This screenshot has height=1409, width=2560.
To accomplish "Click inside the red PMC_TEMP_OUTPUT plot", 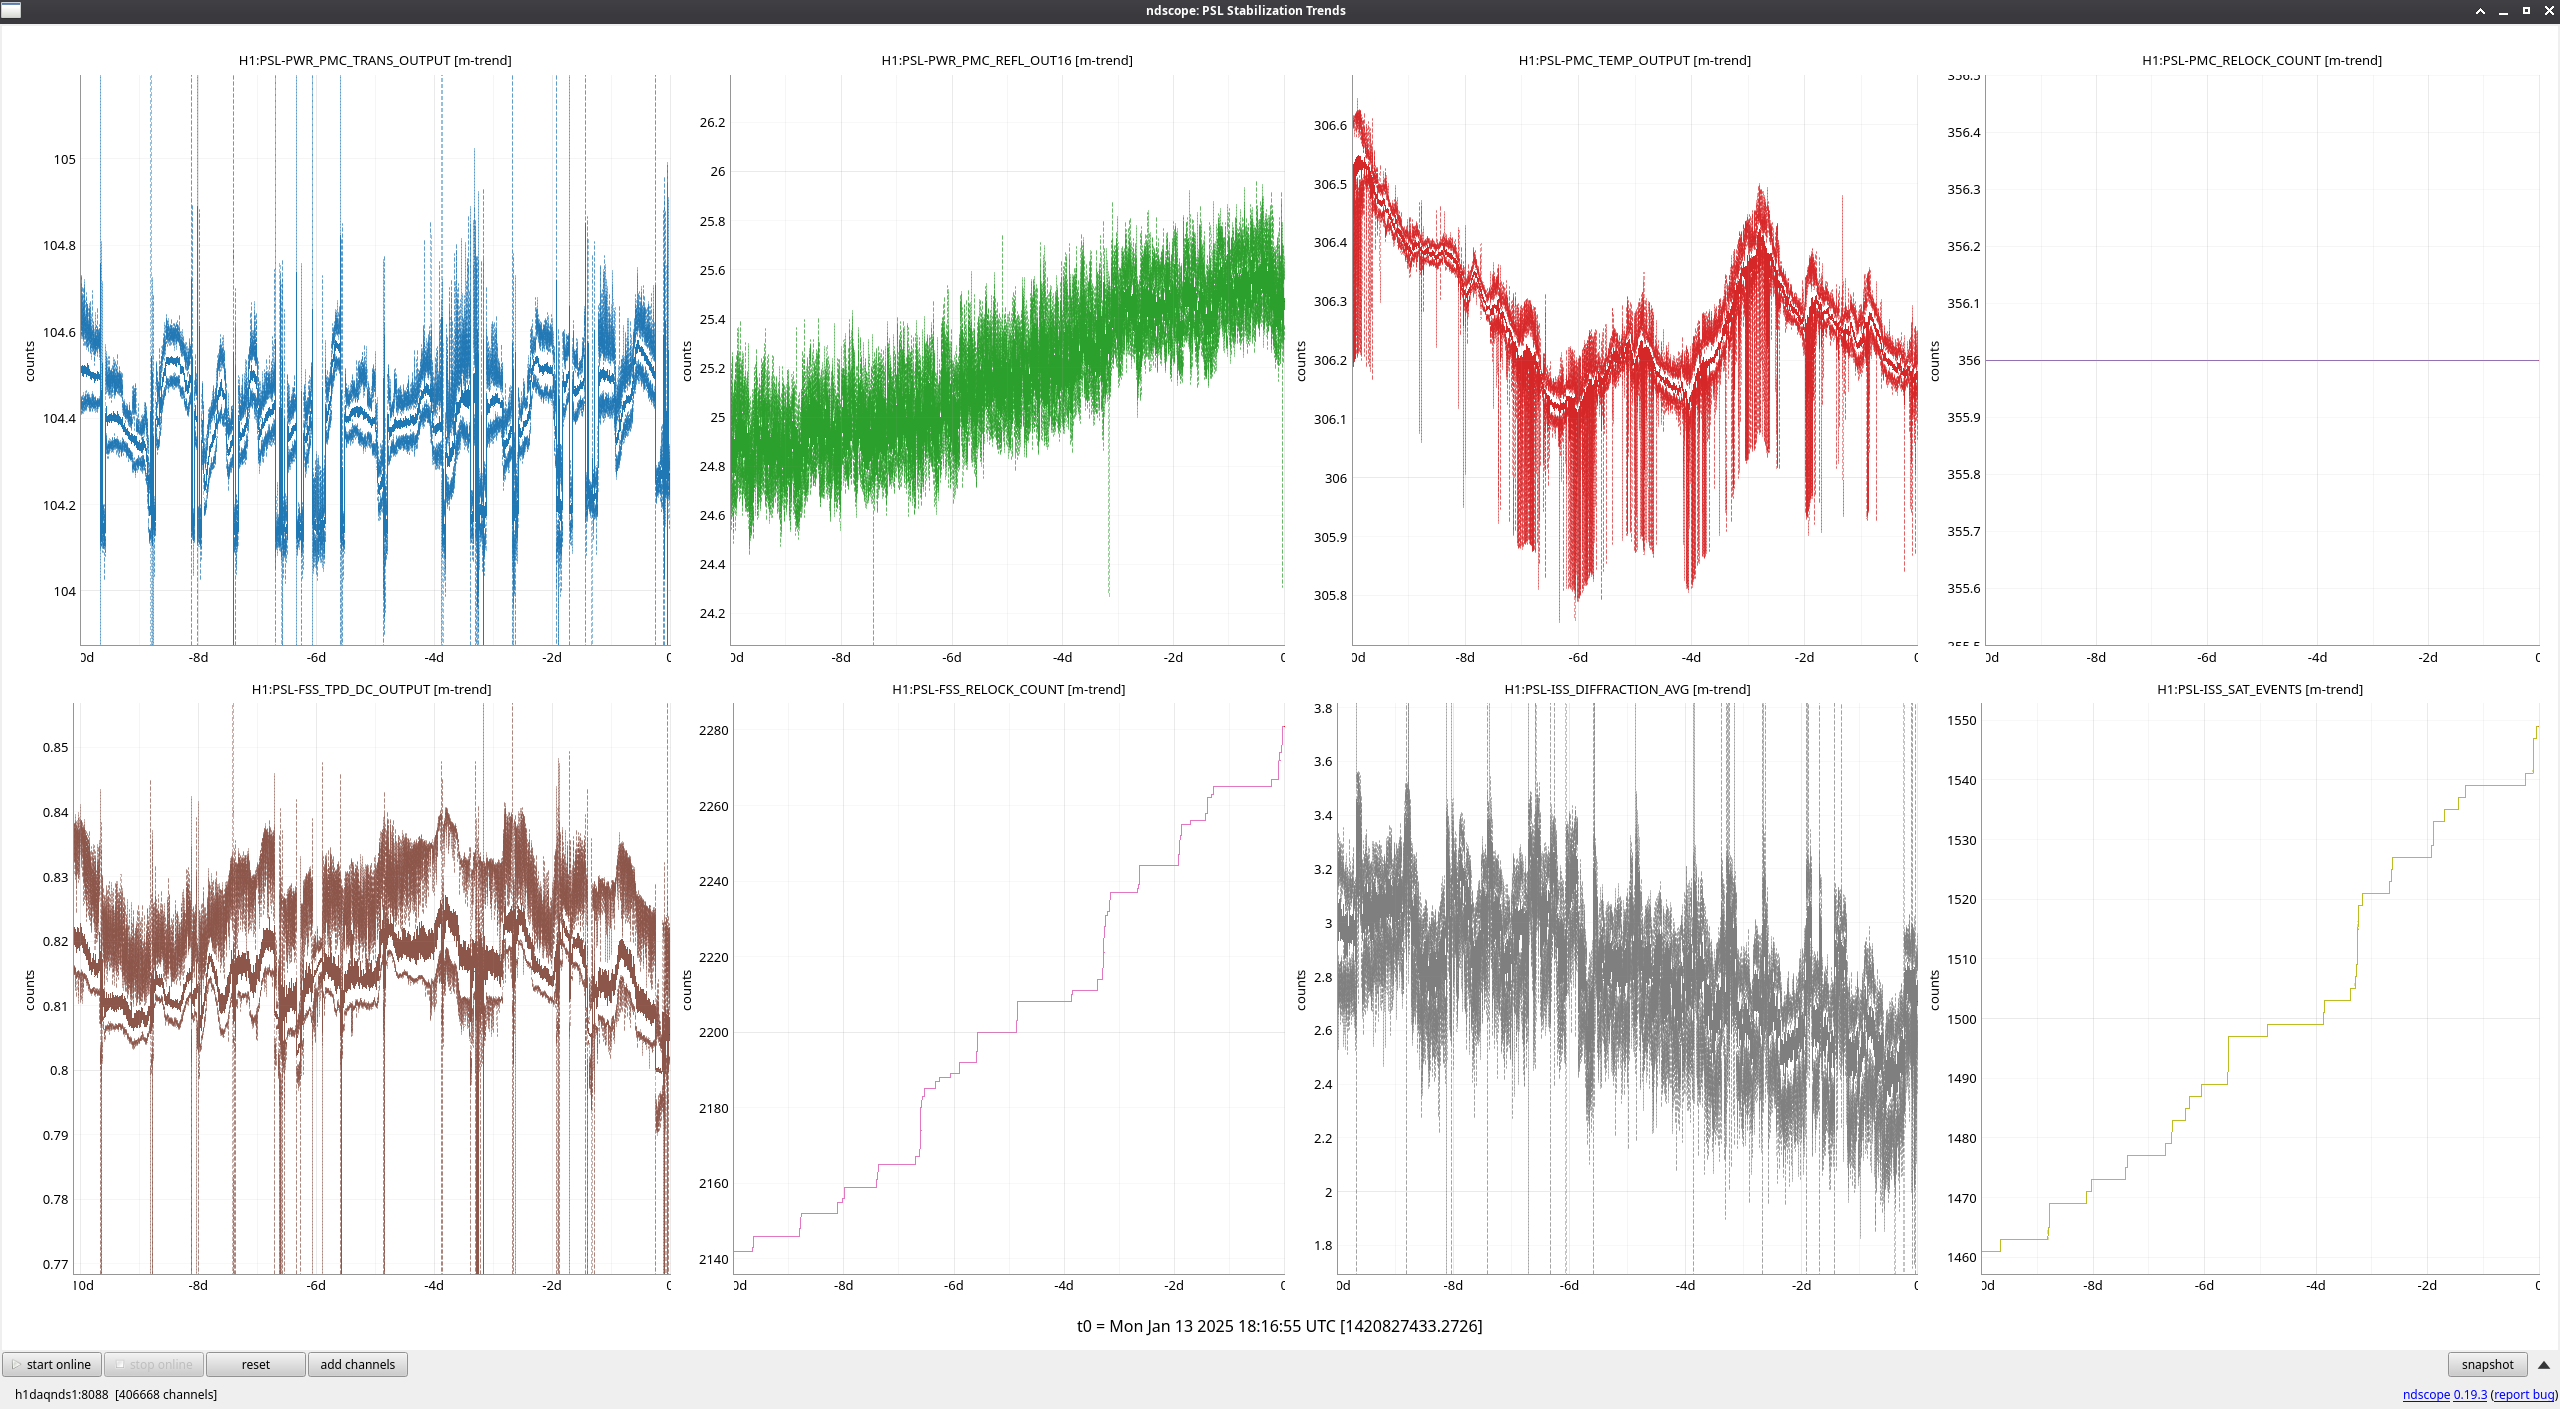I will coord(1635,360).
